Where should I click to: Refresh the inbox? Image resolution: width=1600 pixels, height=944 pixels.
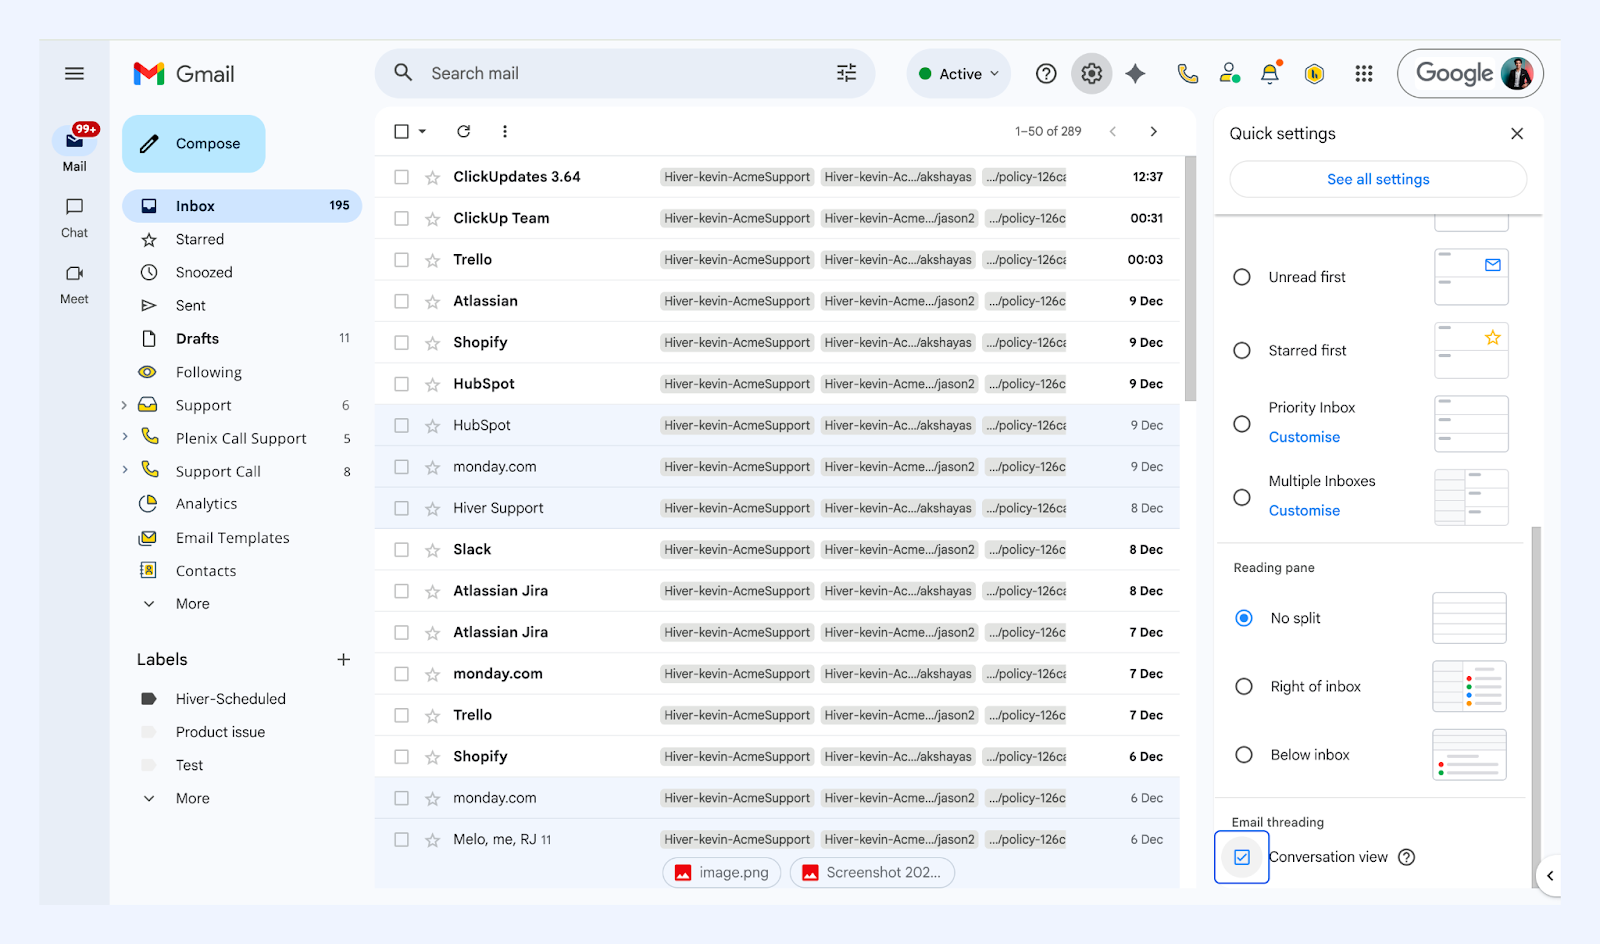point(464,131)
